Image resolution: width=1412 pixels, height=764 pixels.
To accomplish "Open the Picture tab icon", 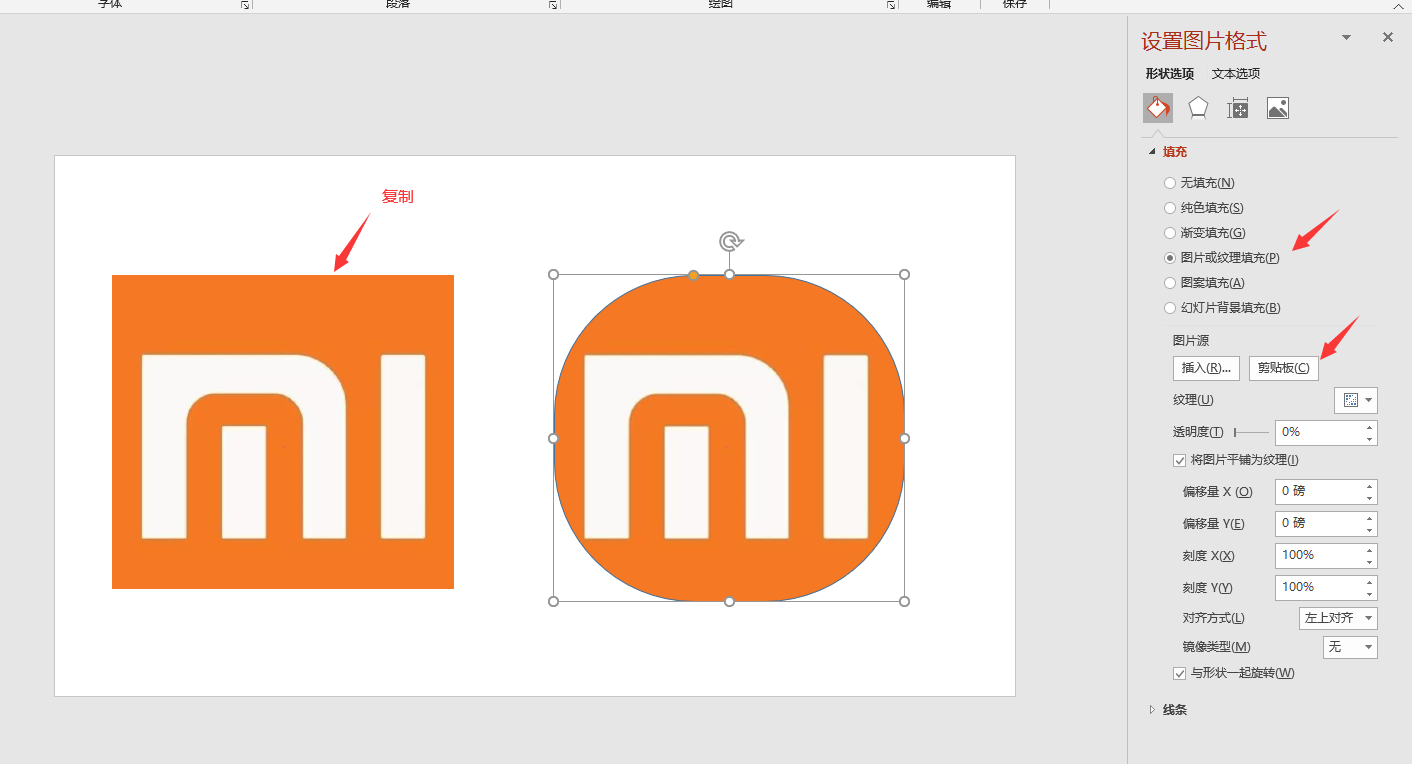I will [1277, 108].
